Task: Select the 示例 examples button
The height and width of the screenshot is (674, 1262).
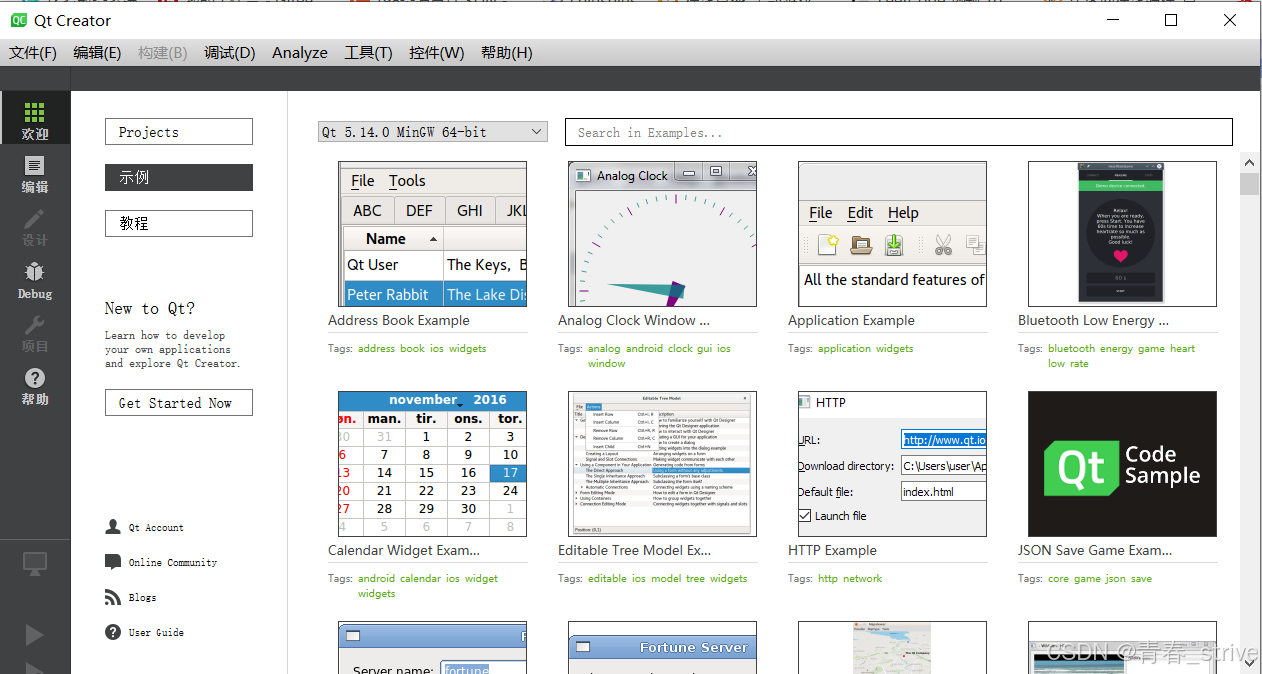Action: [x=179, y=177]
